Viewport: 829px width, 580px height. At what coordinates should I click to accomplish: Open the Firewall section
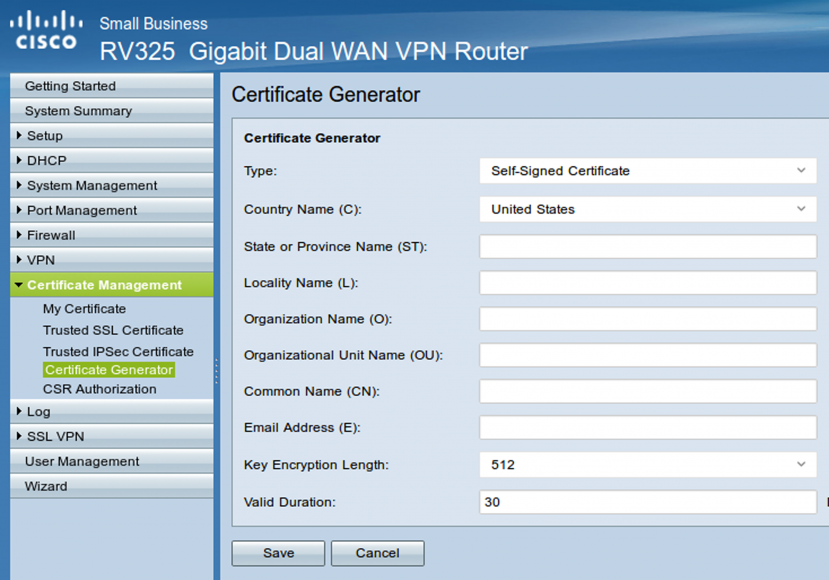tap(112, 235)
